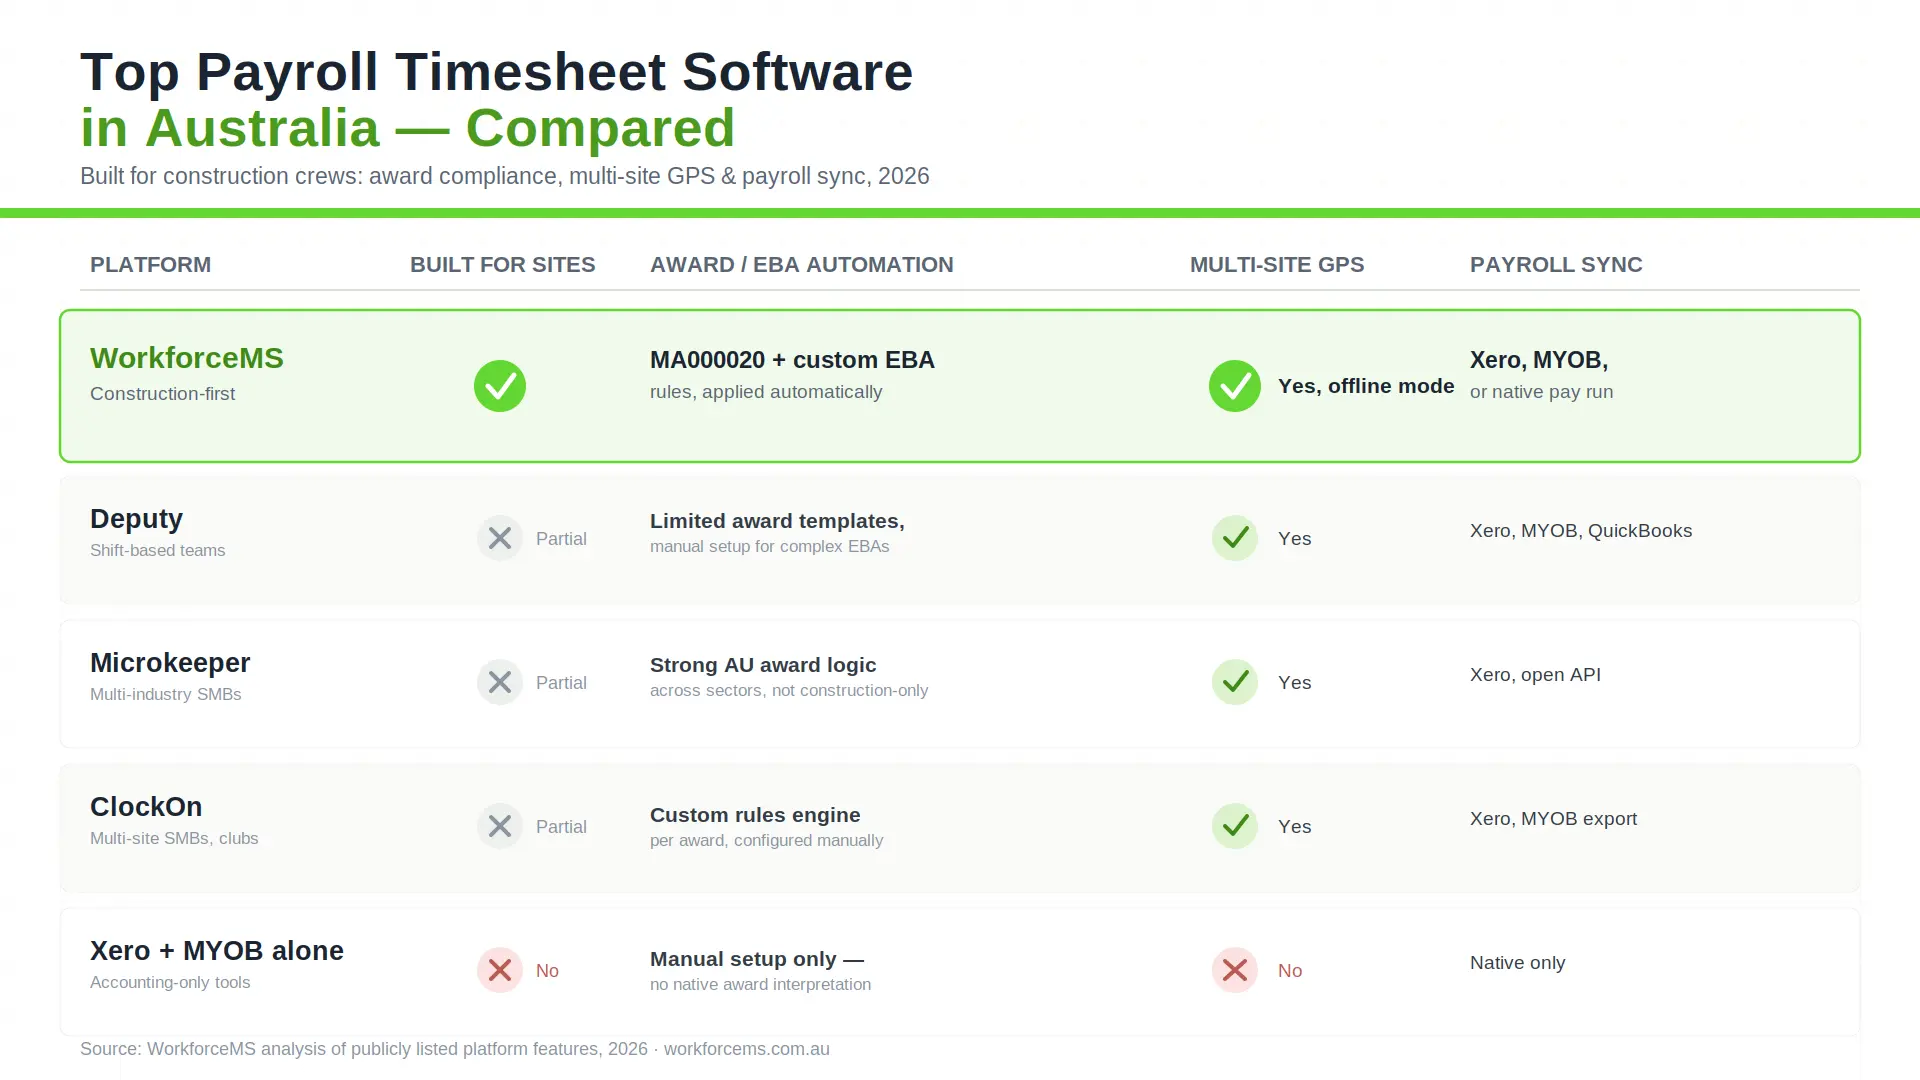Click the WorkforceMS platform name
The height and width of the screenshot is (1080, 1920).
point(187,358)
